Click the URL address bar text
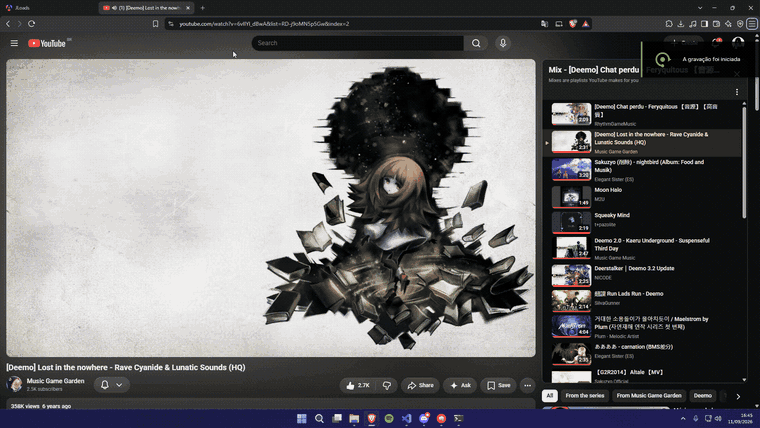 tap(264, 23)
